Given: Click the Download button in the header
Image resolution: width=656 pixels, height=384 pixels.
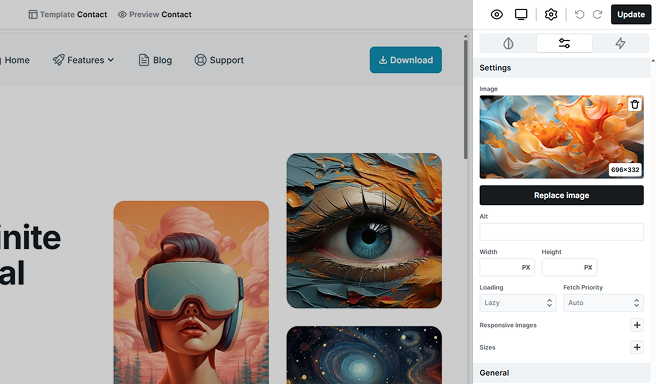Looking at the screenshot, I should coord(405,60).
